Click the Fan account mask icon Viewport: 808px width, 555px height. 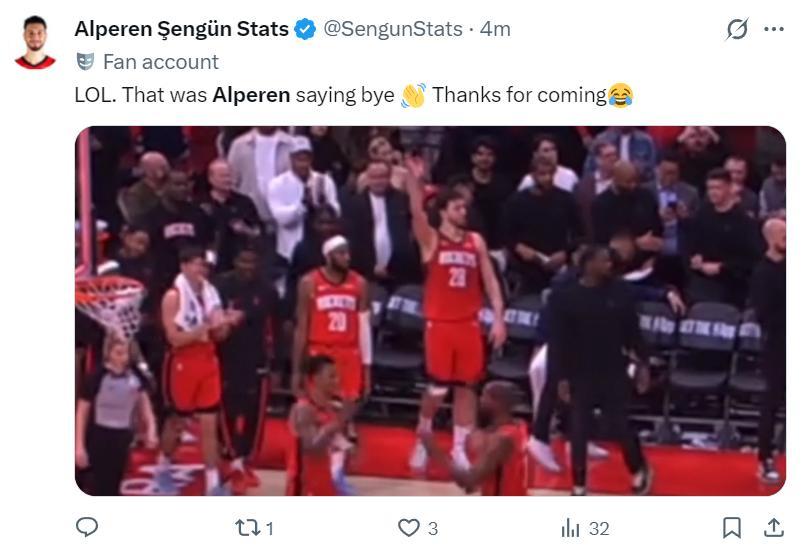pos(85,62)
